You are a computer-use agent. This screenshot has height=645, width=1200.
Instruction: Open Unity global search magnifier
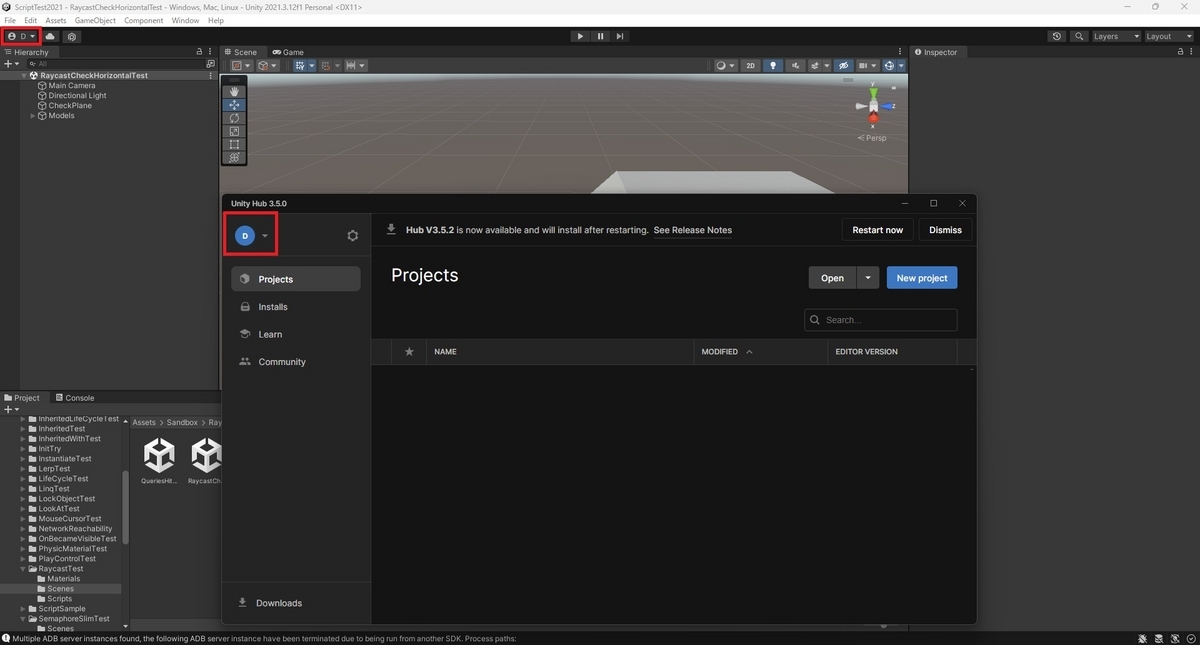[x=1080, y=36]
